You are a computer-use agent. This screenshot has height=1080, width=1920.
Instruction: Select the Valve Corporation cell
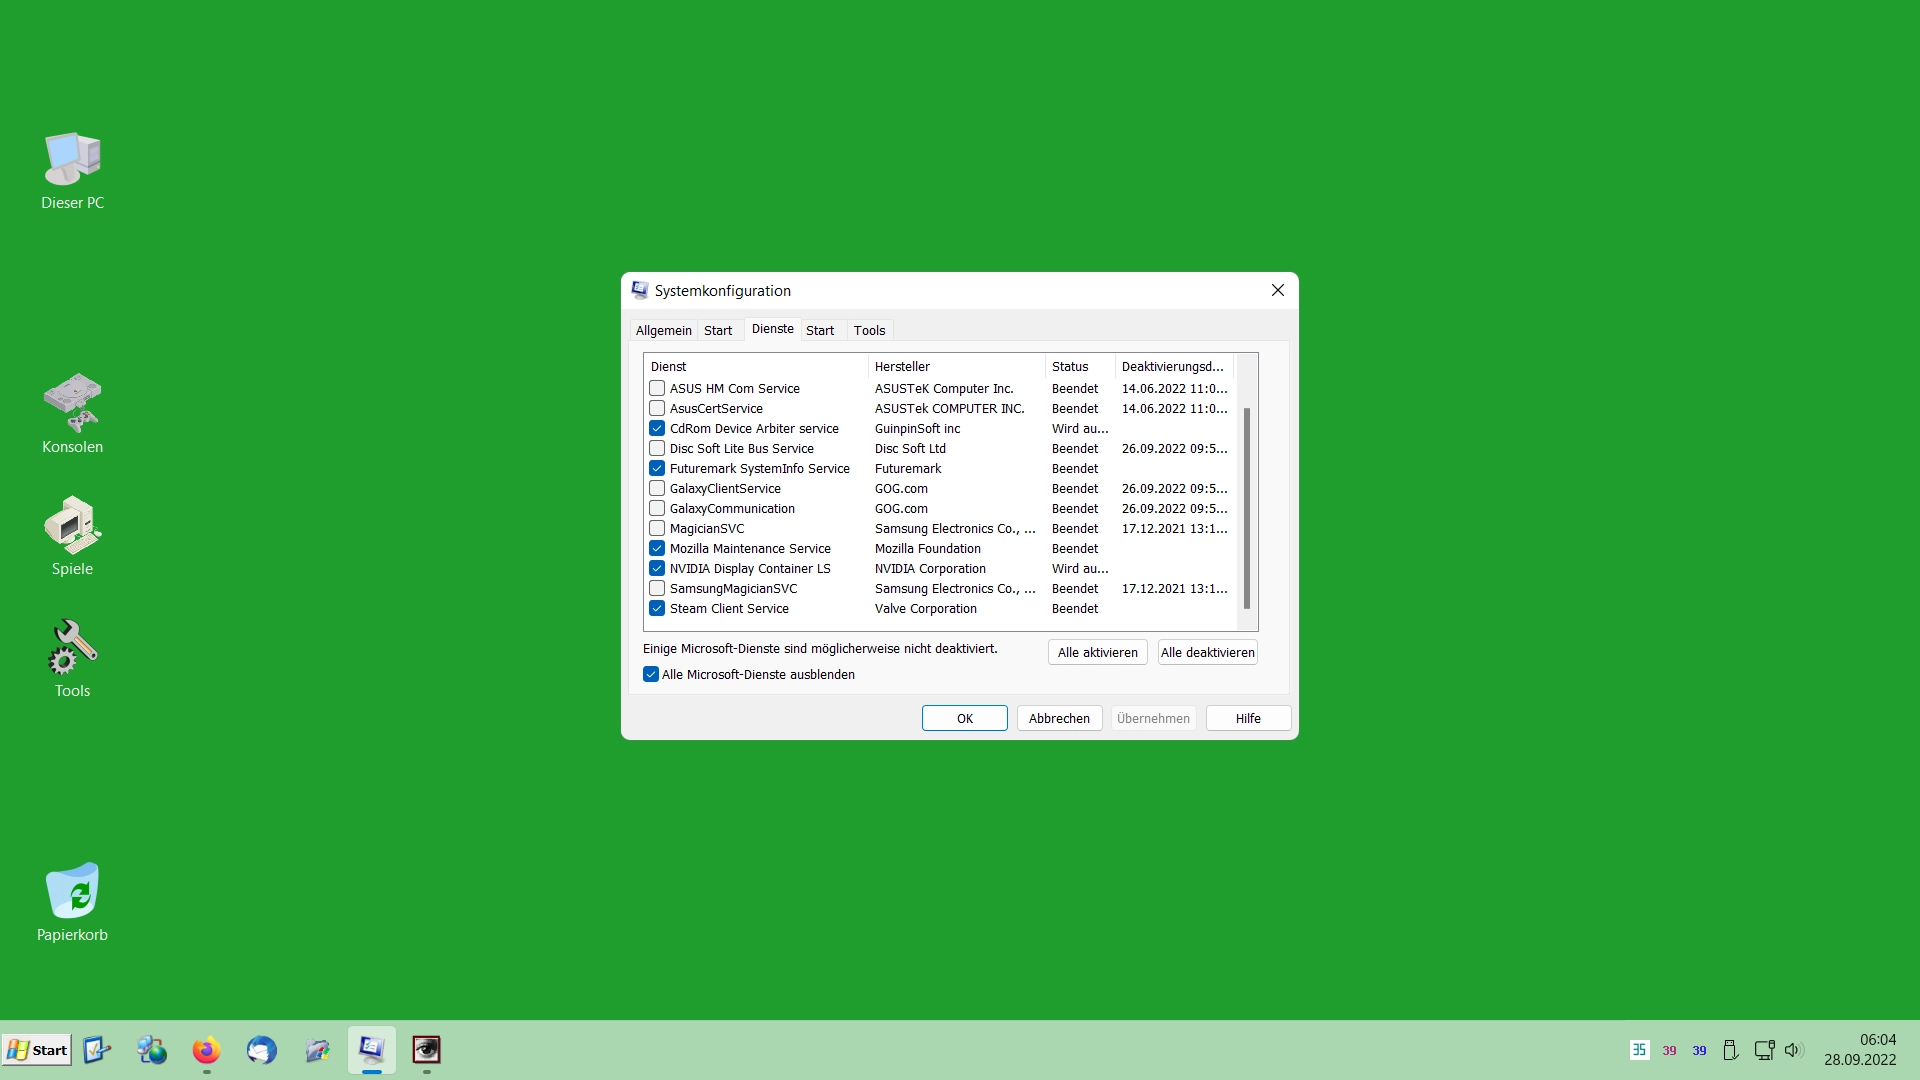click(x=925, y=609)
